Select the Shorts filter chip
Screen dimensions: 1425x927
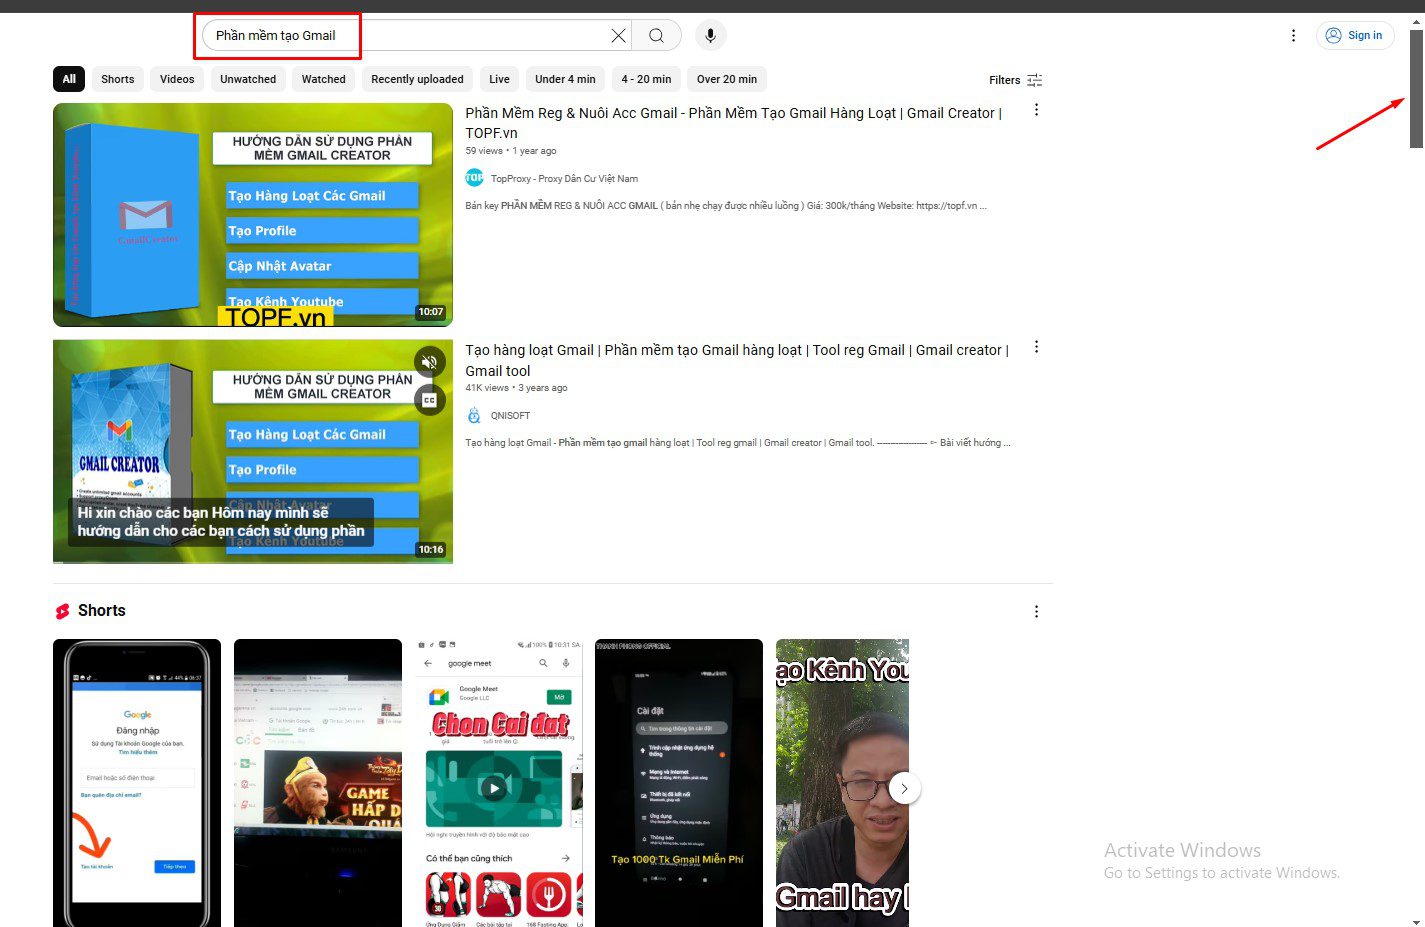tap(117, 79)
